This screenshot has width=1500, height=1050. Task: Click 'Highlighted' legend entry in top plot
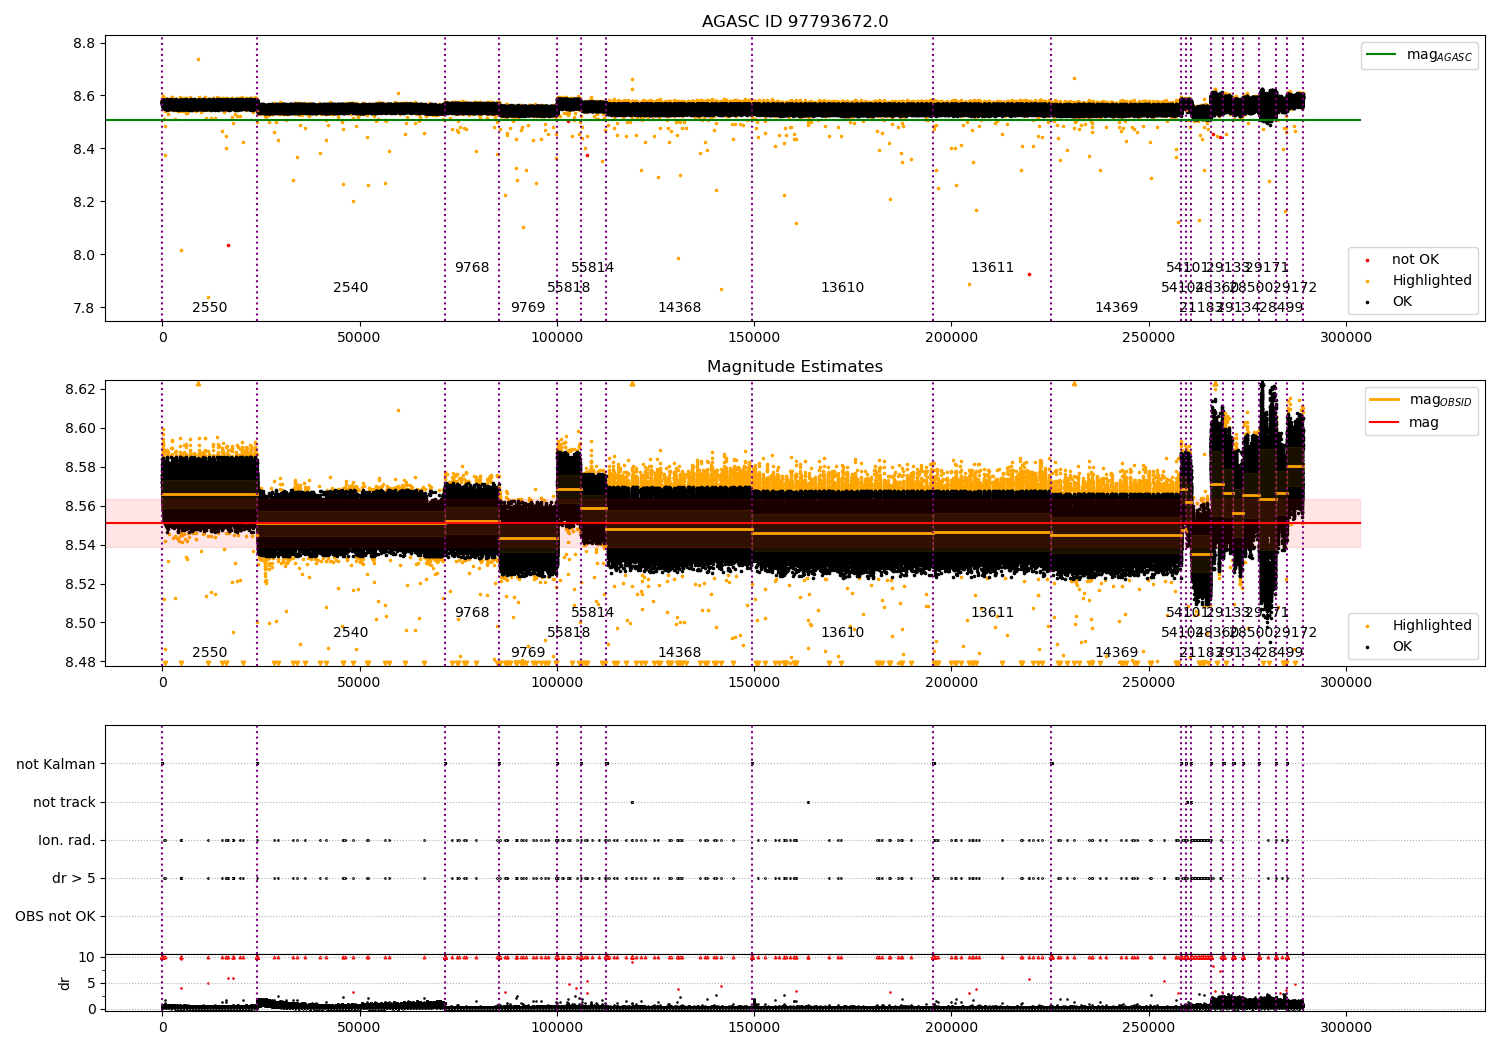(x=1420, y=281)
